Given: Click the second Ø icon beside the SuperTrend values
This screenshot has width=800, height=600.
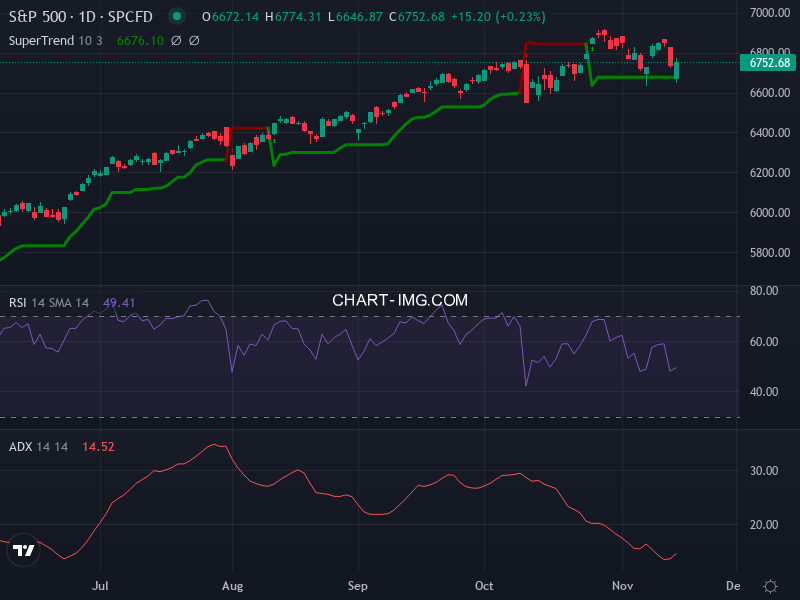Looking at the screenshot, I should 193,41.
